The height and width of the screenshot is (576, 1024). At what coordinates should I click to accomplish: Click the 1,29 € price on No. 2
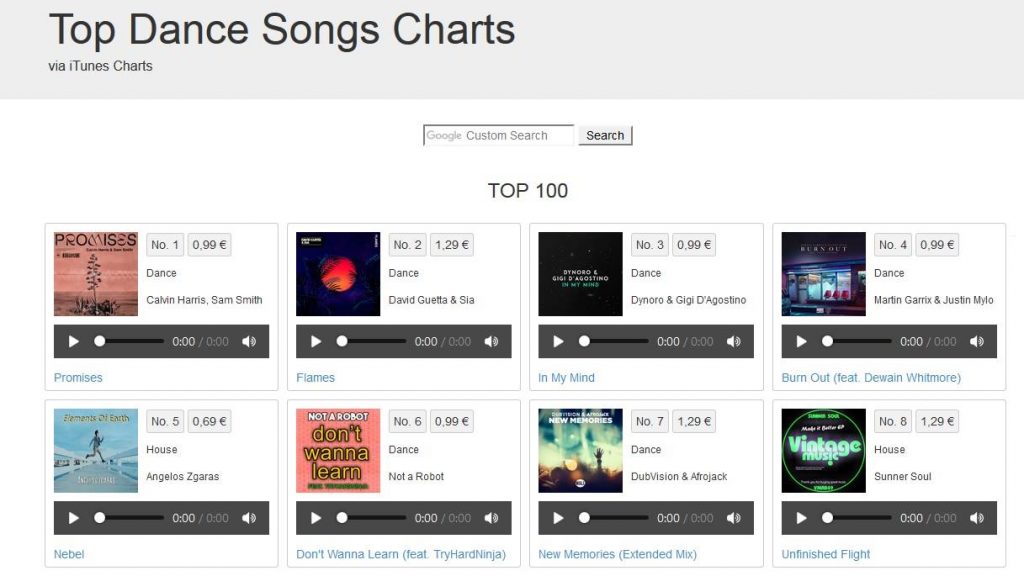point(452,245)
